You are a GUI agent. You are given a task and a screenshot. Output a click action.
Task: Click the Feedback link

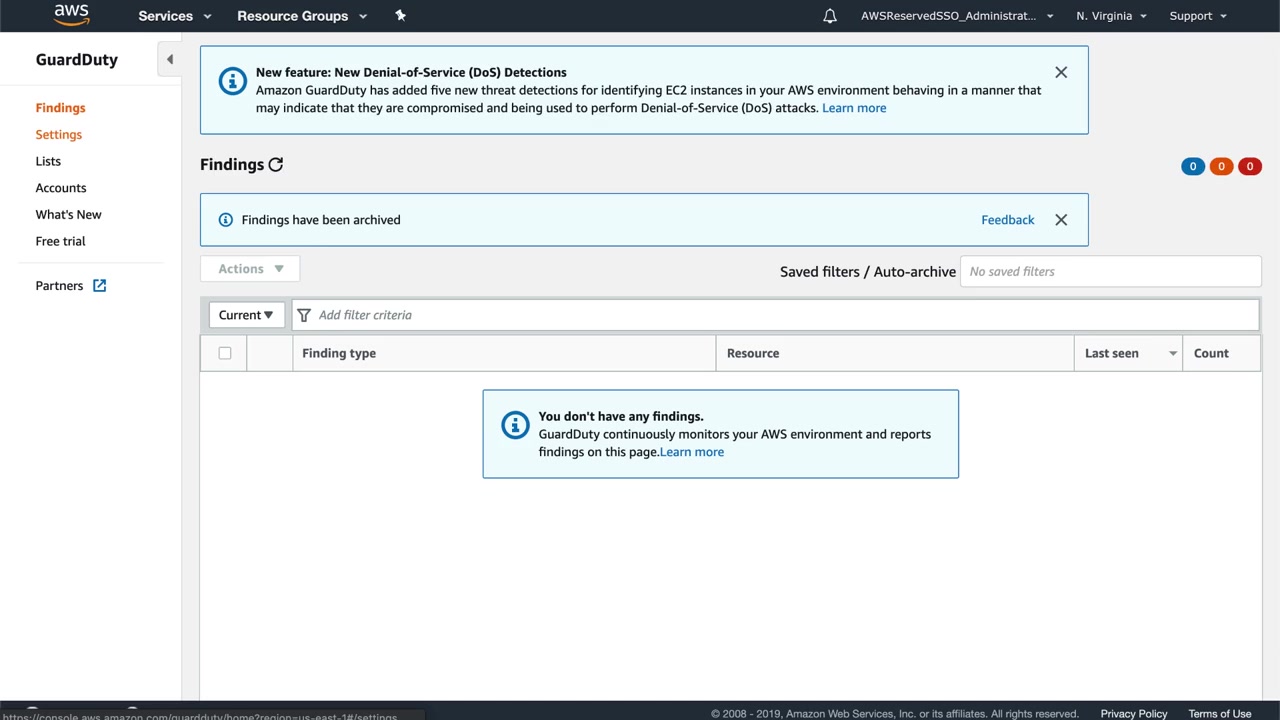pos(1007,220)
